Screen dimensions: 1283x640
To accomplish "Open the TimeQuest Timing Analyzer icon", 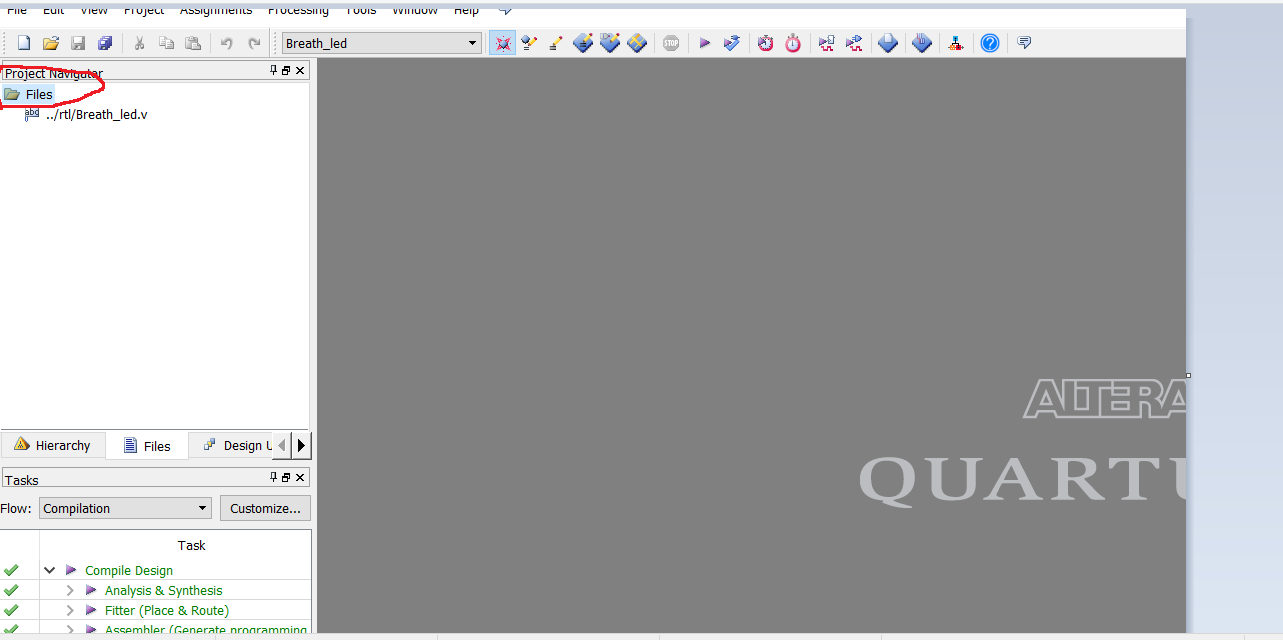I will pos(765,43).
